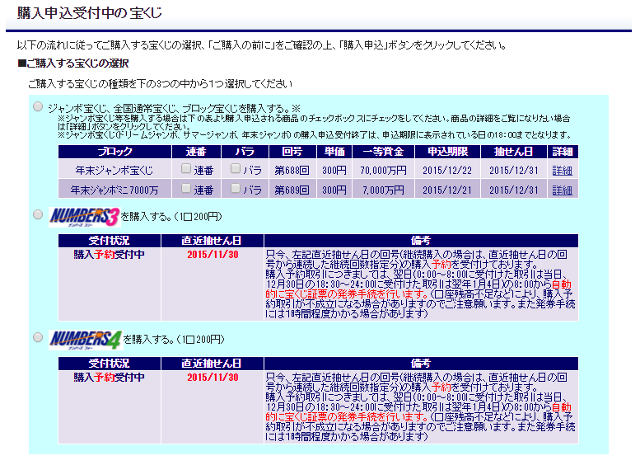Select the NUMBERS3 purchase radio button
The width and height of the screenshot is (640, 465).
pyautogui.click(x=38, y=215)
